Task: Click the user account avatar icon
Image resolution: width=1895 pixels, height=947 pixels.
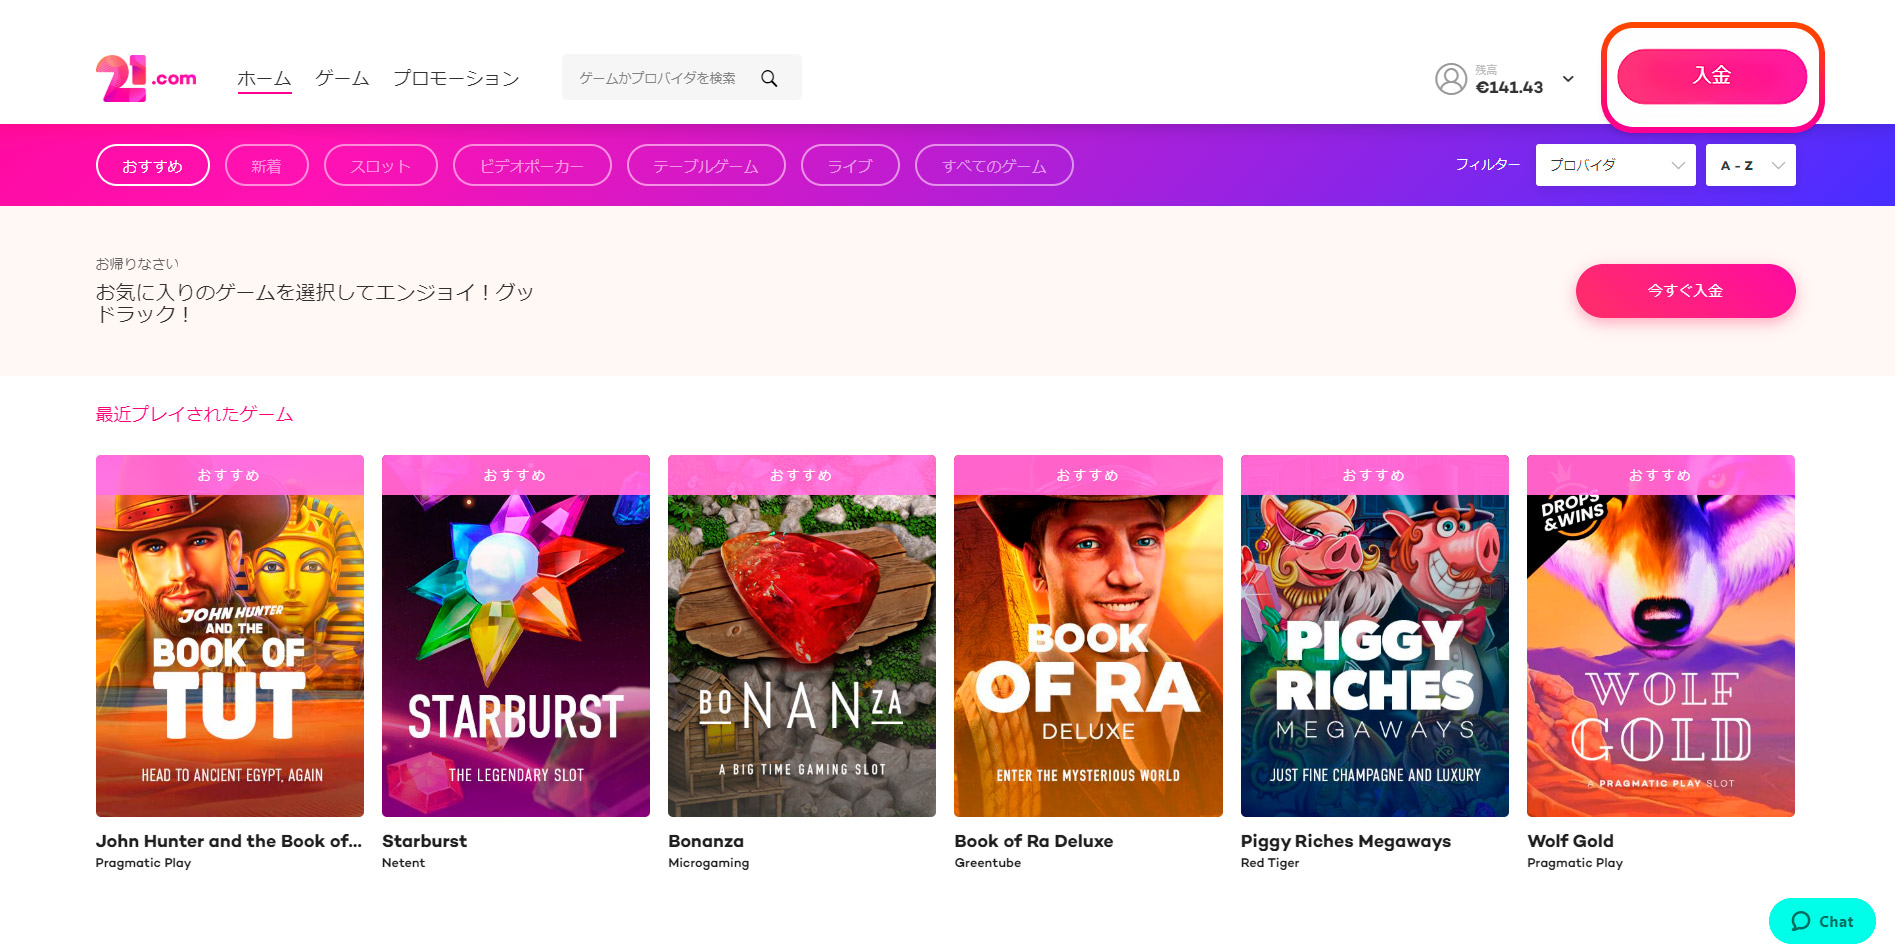Action: point(1451,78)
